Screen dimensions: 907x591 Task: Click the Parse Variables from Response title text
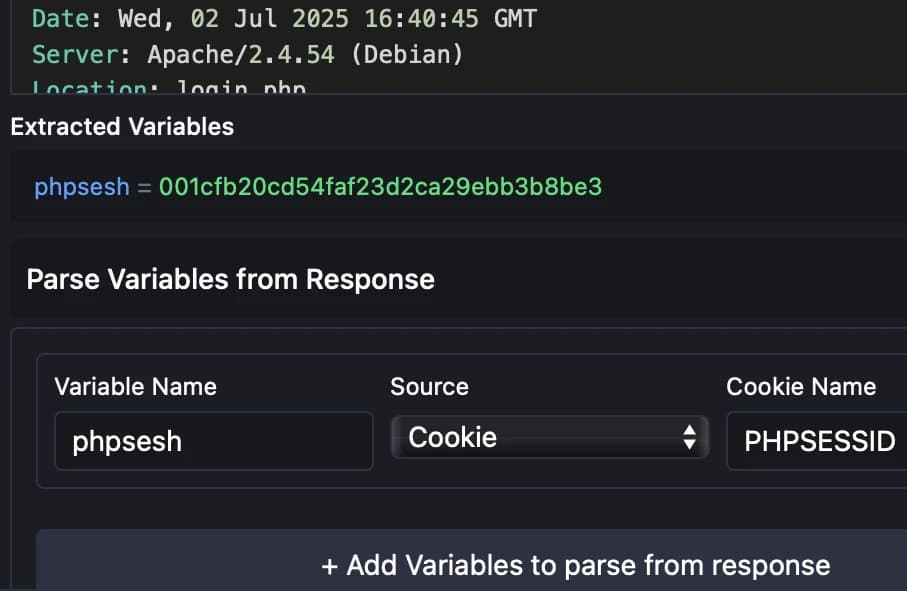(x=231, y=279)
